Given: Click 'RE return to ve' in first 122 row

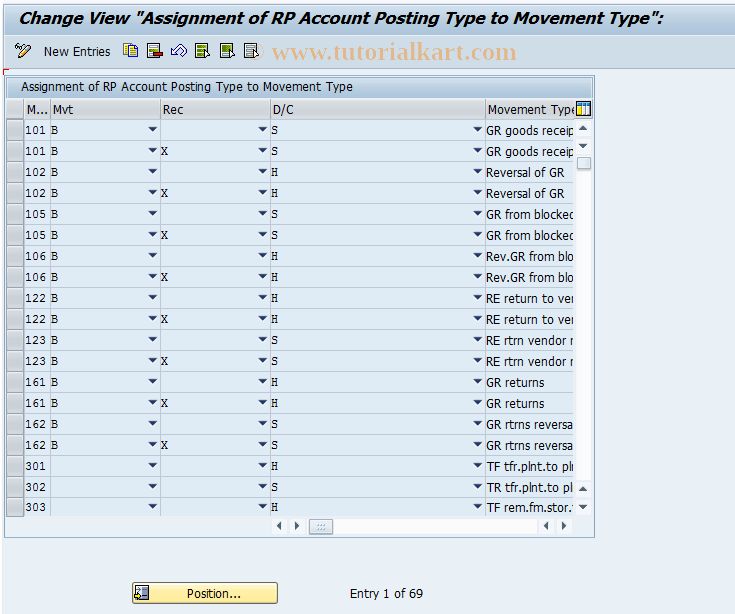Looking at the screenshot, I should pyautogui.click(x=530, y=299).
